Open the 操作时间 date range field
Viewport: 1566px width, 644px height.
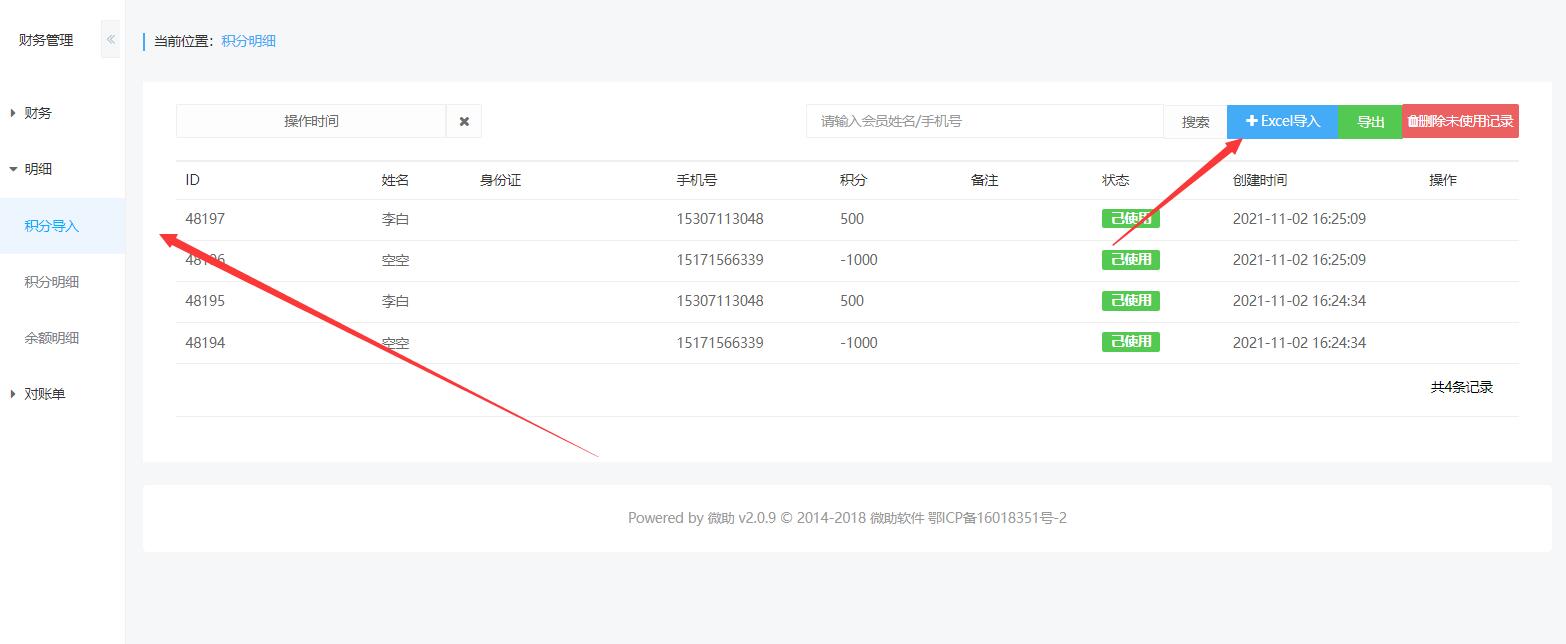(x=311, y=121)
